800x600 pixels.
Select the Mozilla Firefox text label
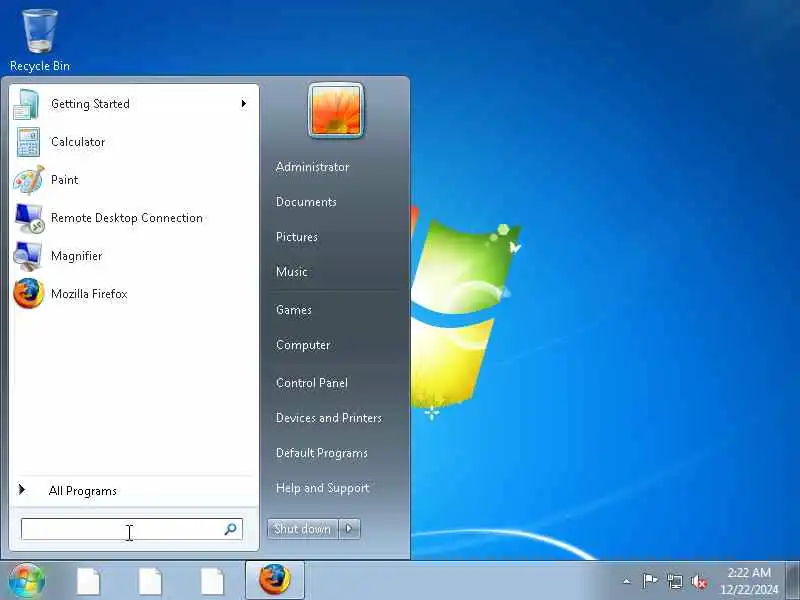point(89,294)
